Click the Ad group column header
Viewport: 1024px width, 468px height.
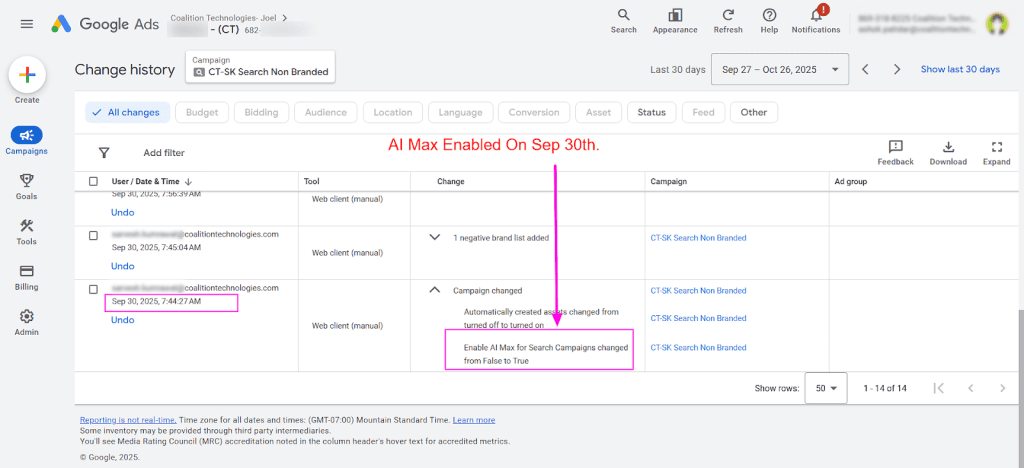[851, 181]
